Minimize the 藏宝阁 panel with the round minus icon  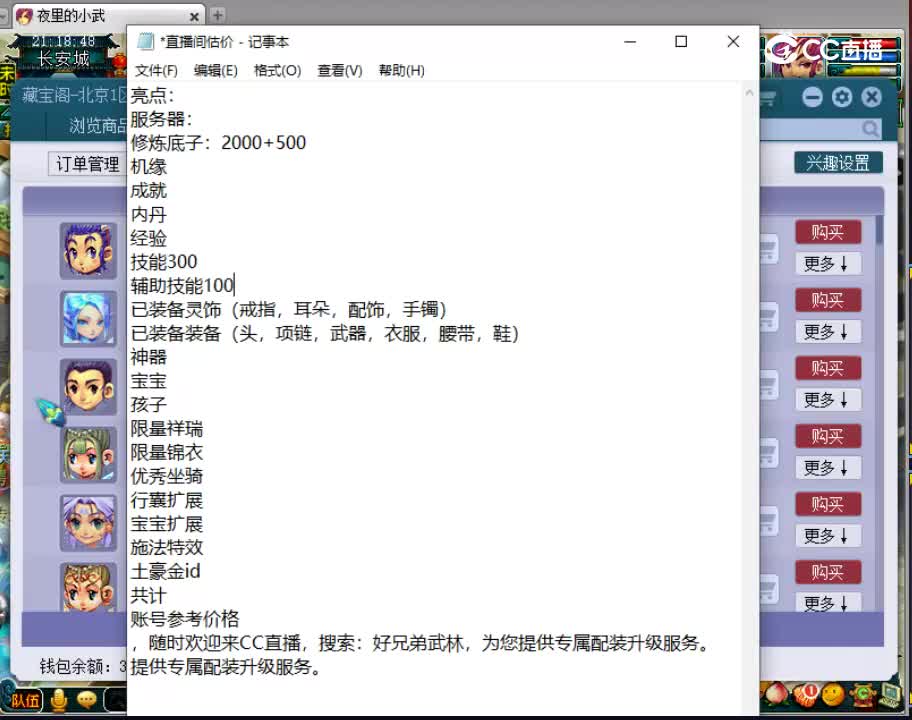(813, 97)
